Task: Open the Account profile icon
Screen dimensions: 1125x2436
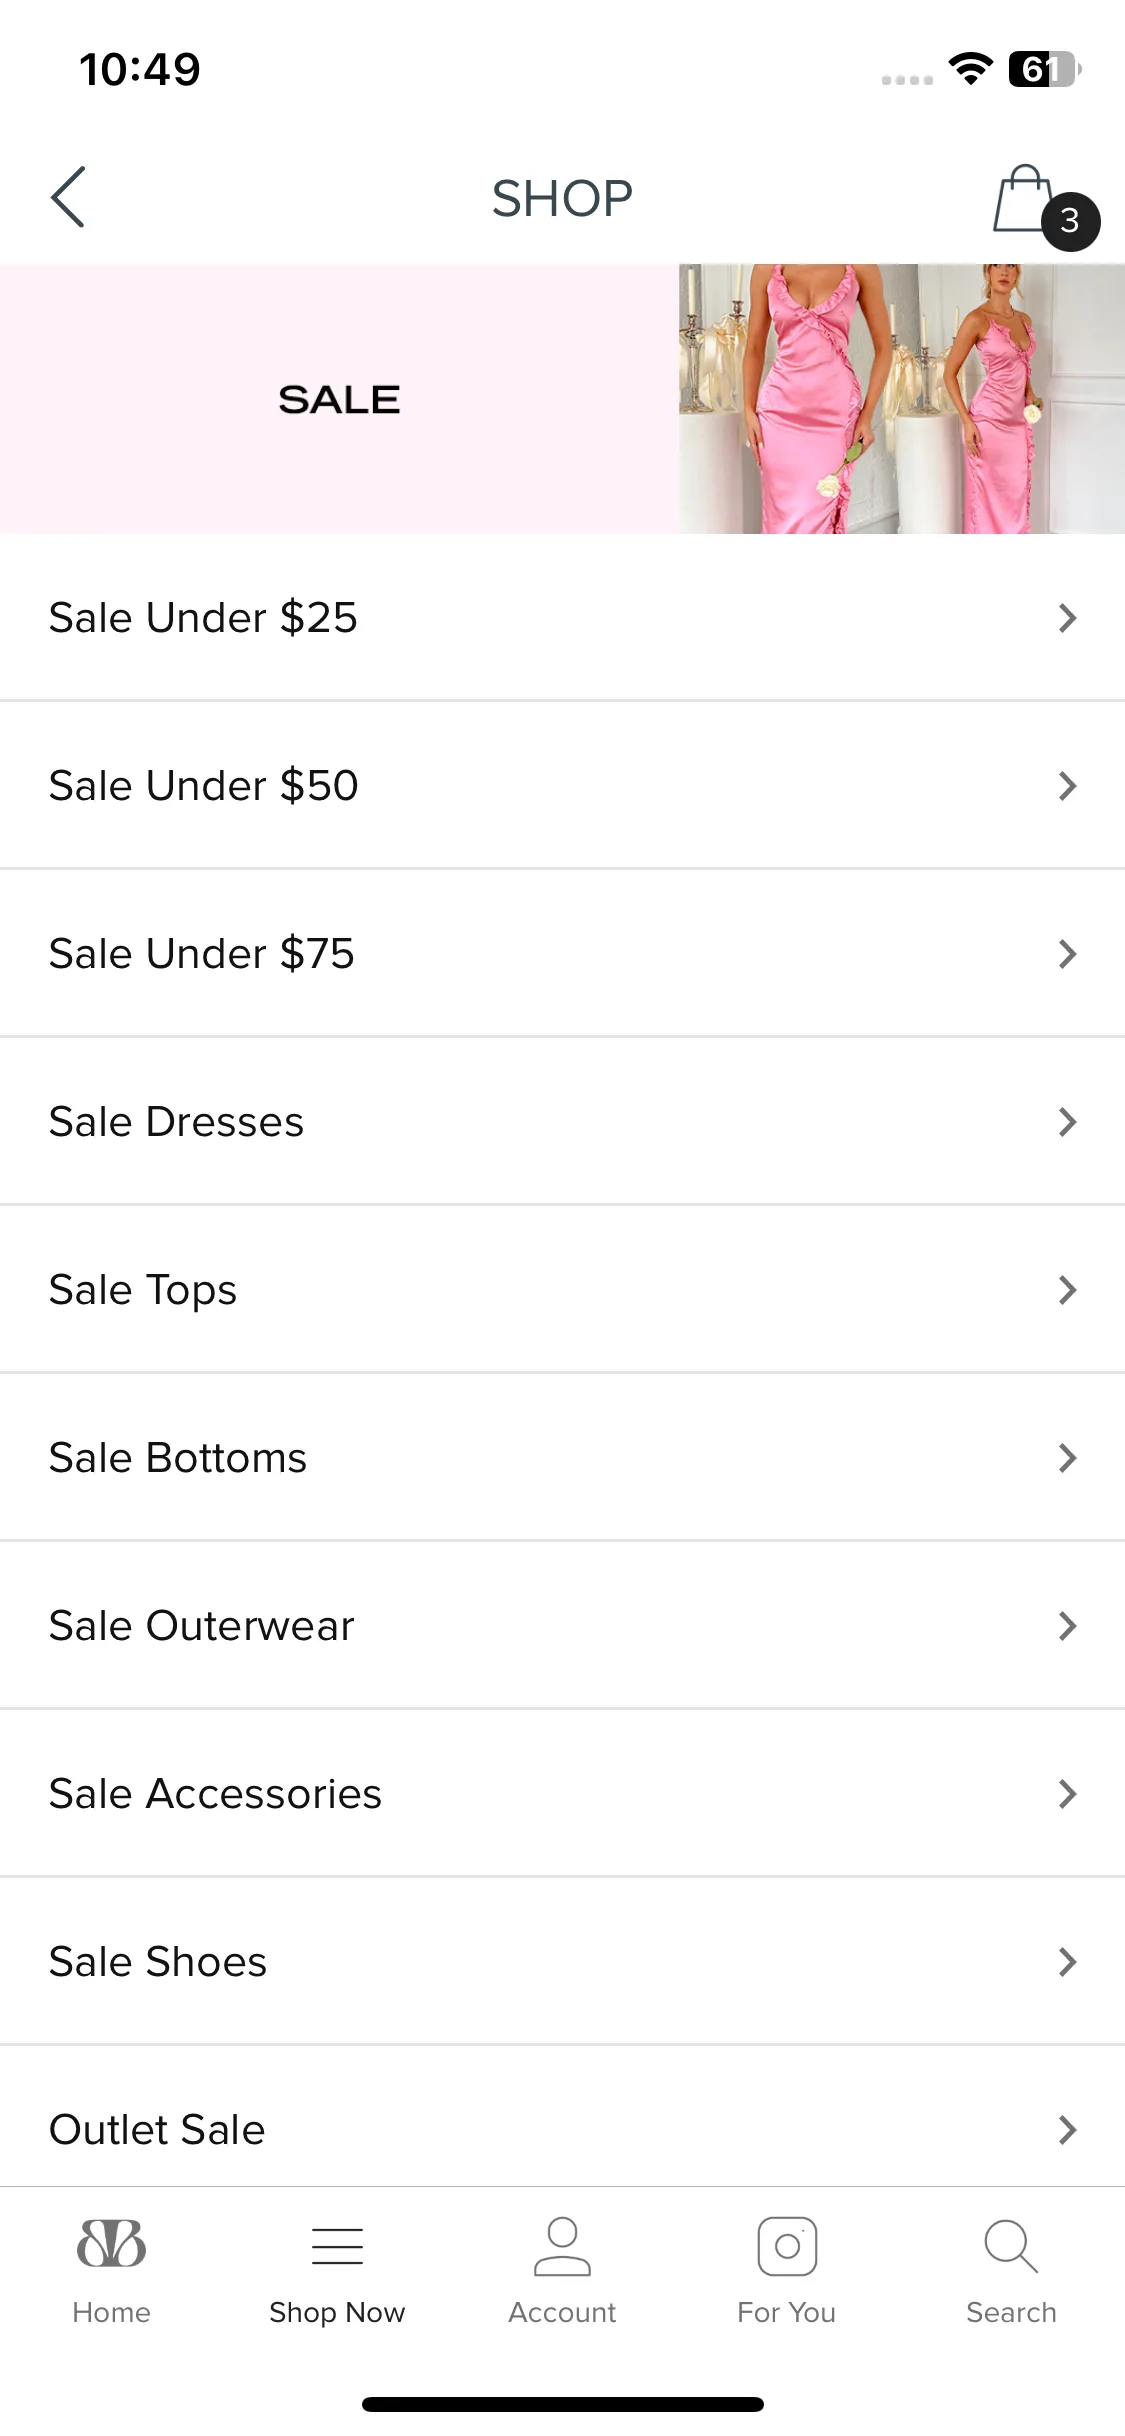Action: click(562, 2246)
